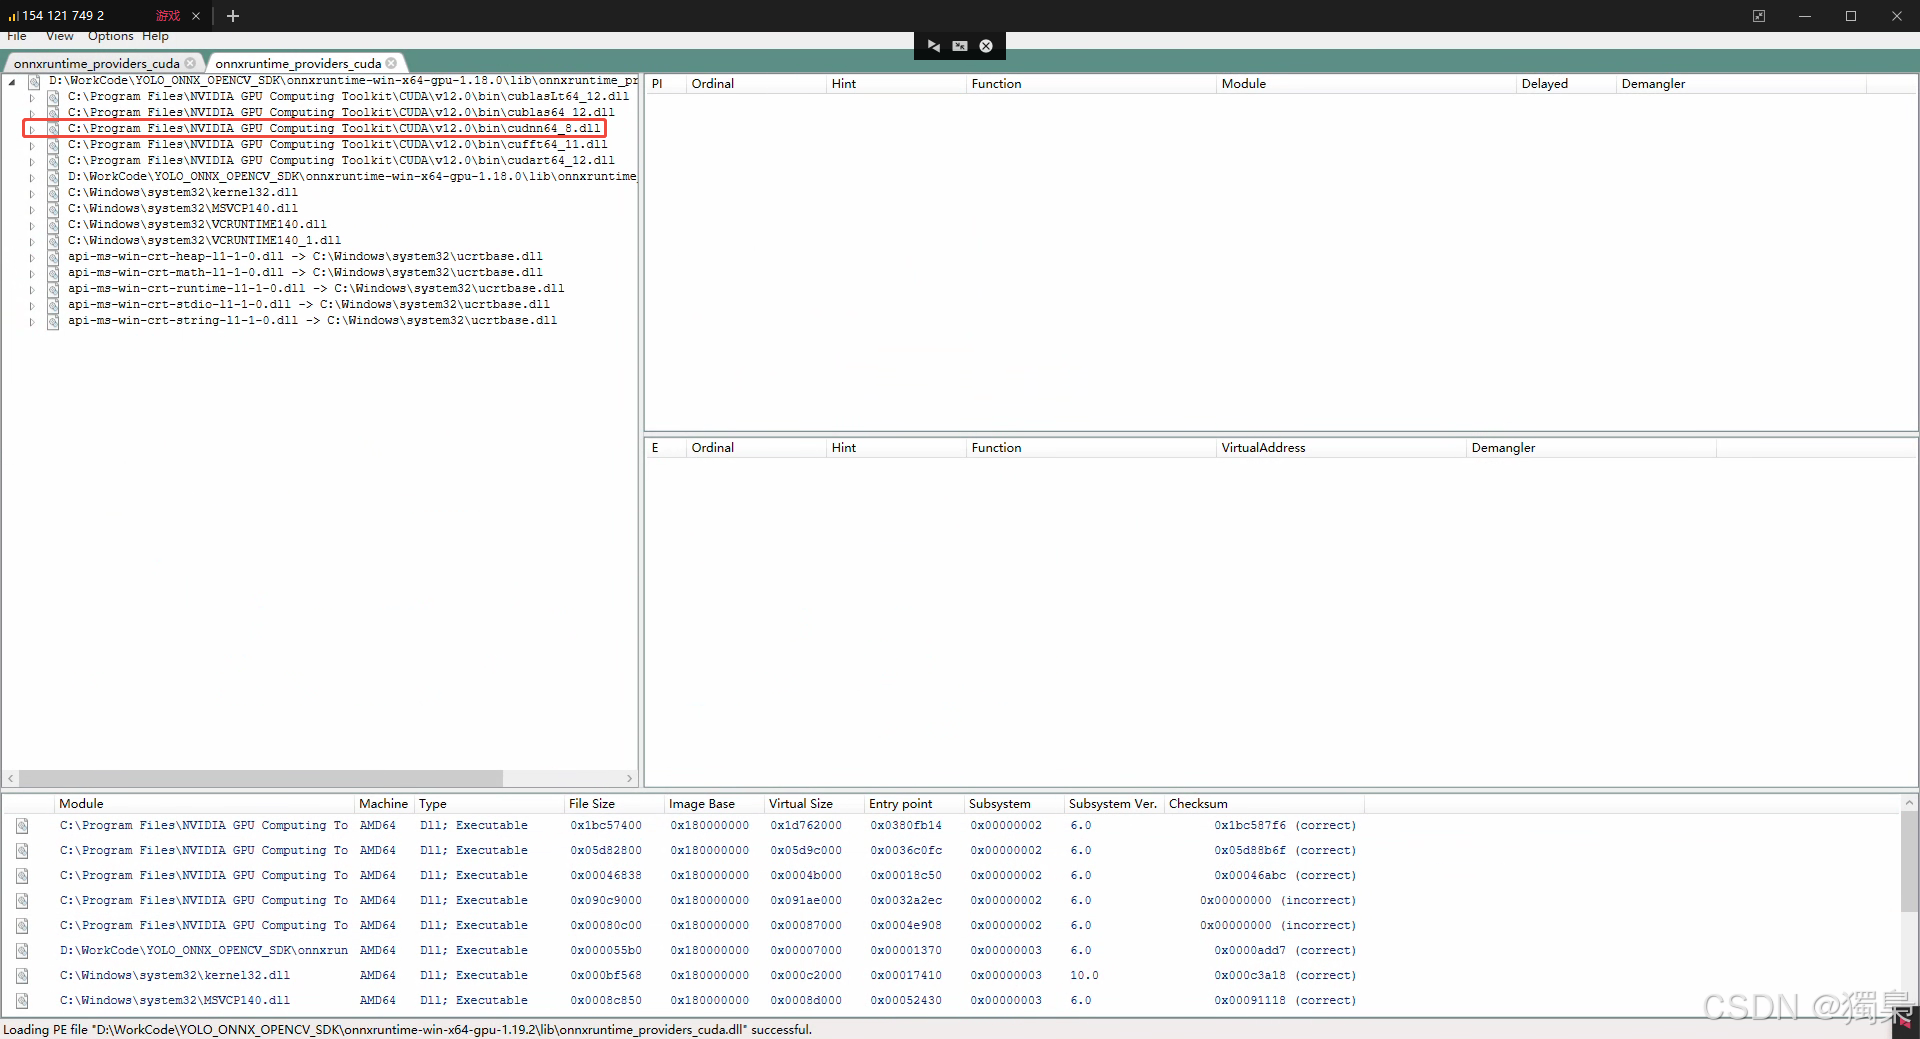Collapse the root onnxruntime_providers module node

pyautogui.click(x=12, y=81)
